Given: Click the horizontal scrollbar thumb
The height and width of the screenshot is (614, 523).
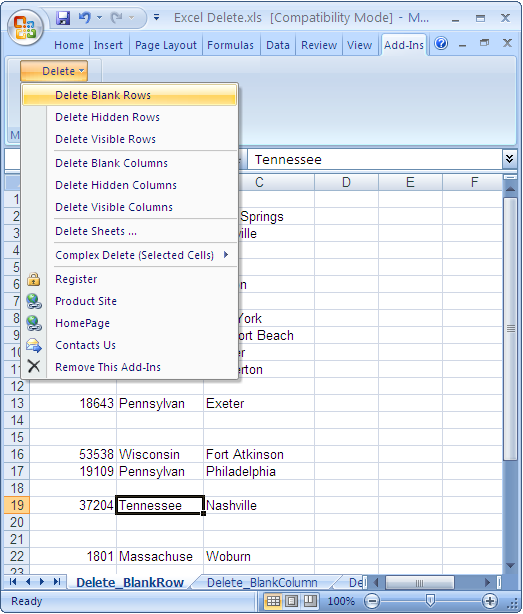Looking at the screenshot, I should click(x=420, y=583).
